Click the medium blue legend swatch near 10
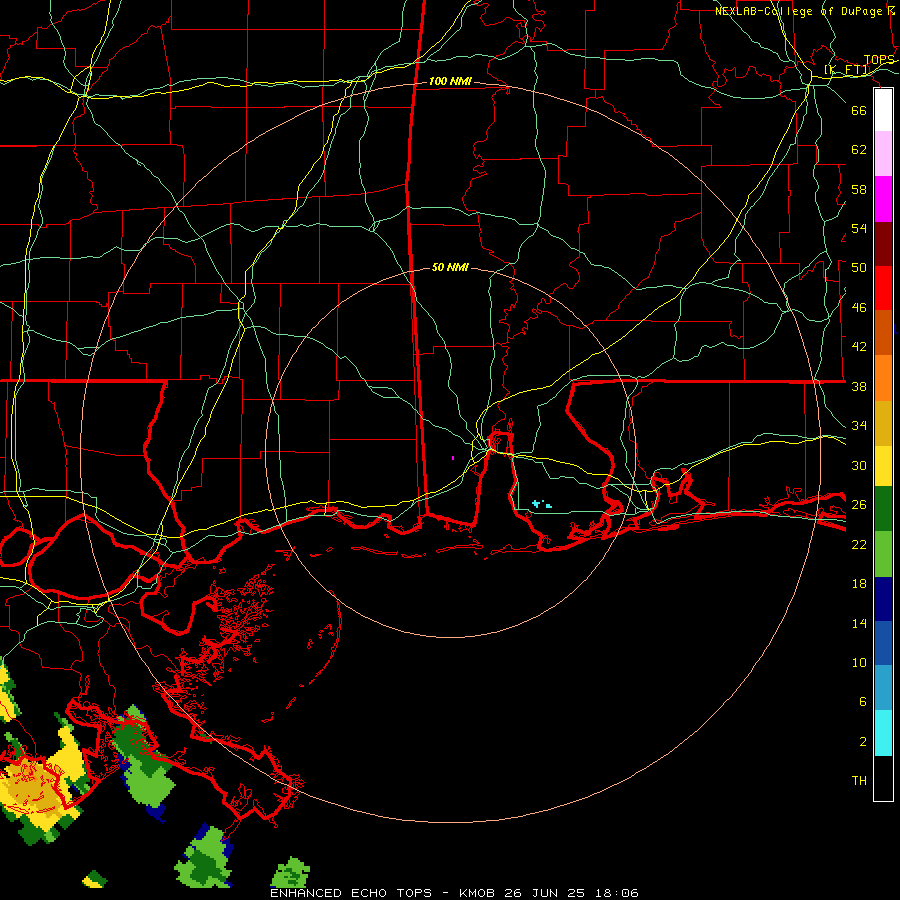This screenshot has height=900, width=900. pos(883,643)
